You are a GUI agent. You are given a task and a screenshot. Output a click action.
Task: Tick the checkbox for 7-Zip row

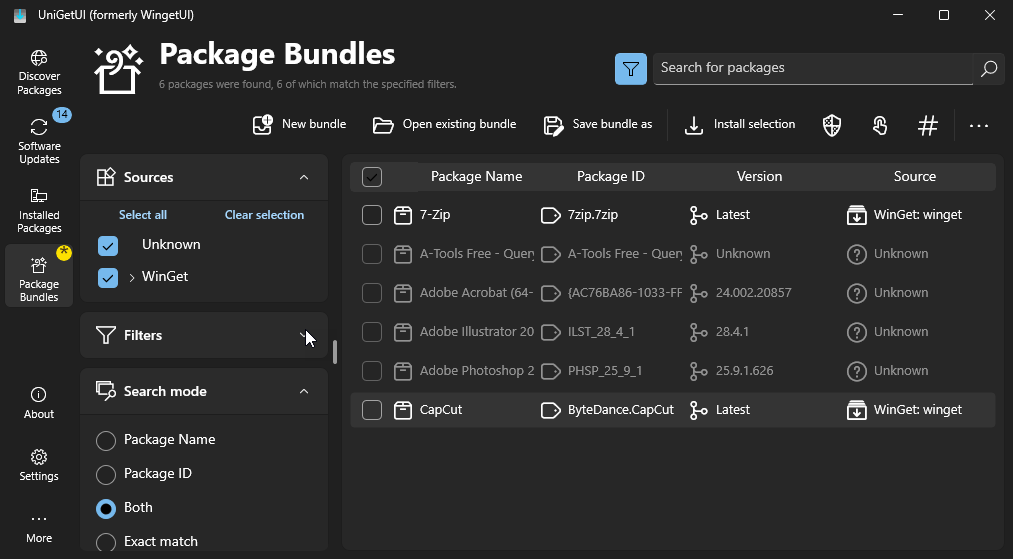coord(372,215)
